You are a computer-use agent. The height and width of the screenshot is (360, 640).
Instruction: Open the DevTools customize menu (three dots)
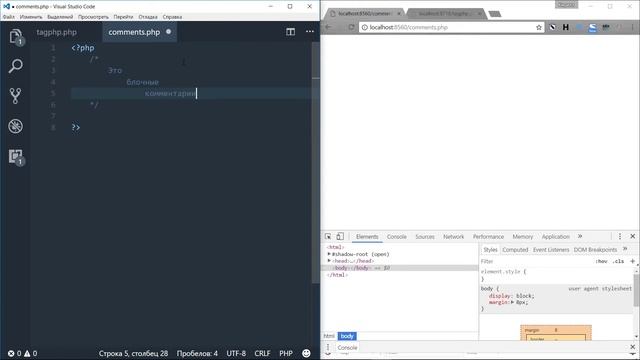(620, 236)
